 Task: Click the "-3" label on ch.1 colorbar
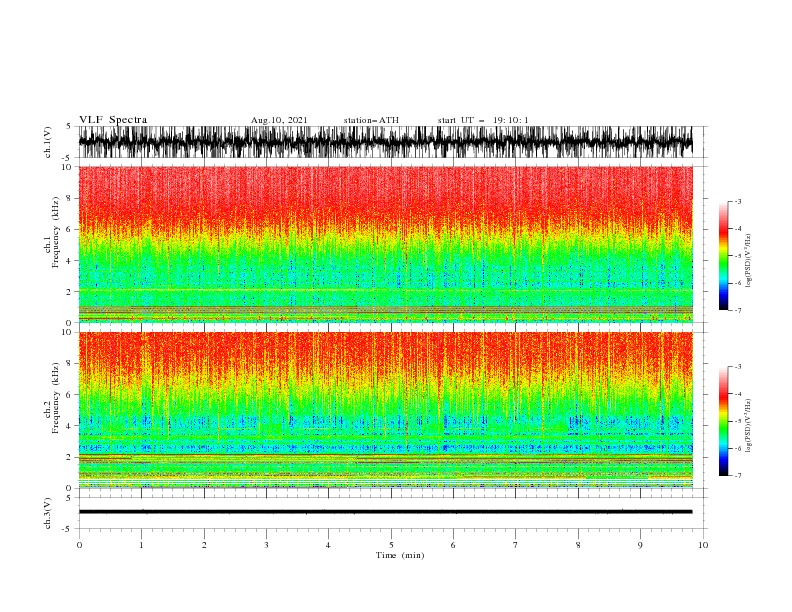pos(737,201)
